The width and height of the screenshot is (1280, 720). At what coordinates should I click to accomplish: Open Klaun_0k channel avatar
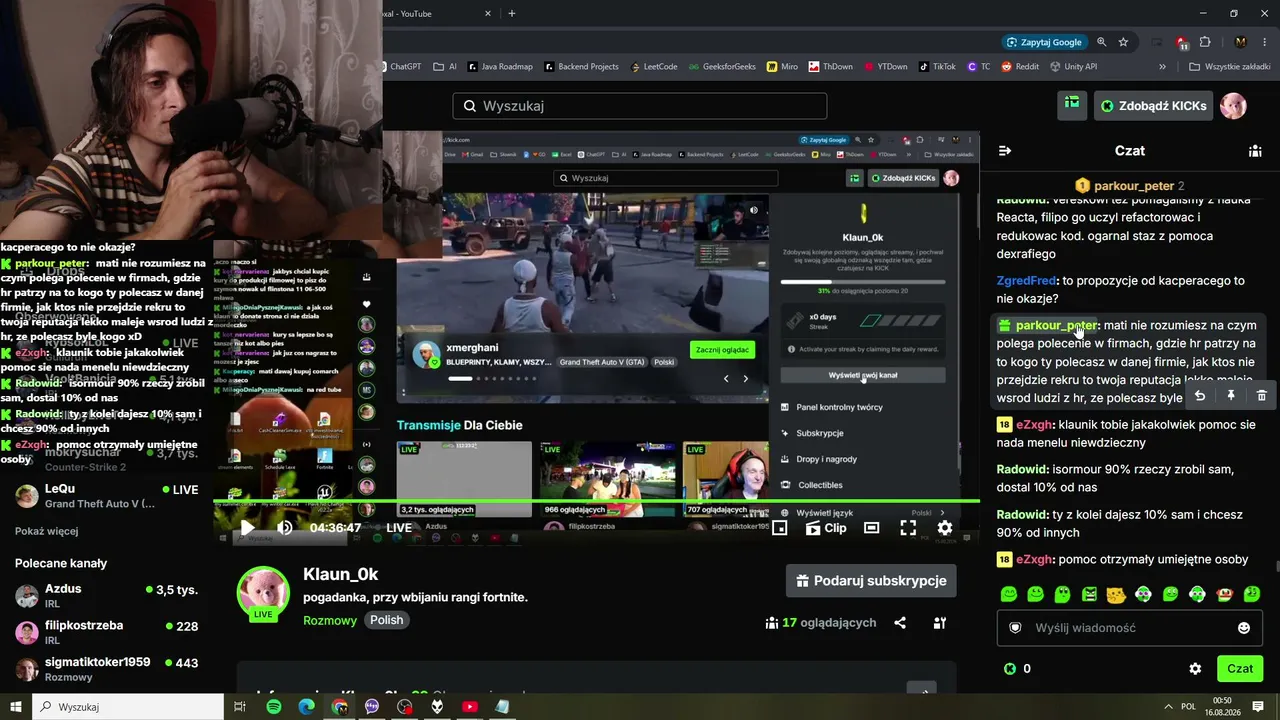tap(263, 593)
